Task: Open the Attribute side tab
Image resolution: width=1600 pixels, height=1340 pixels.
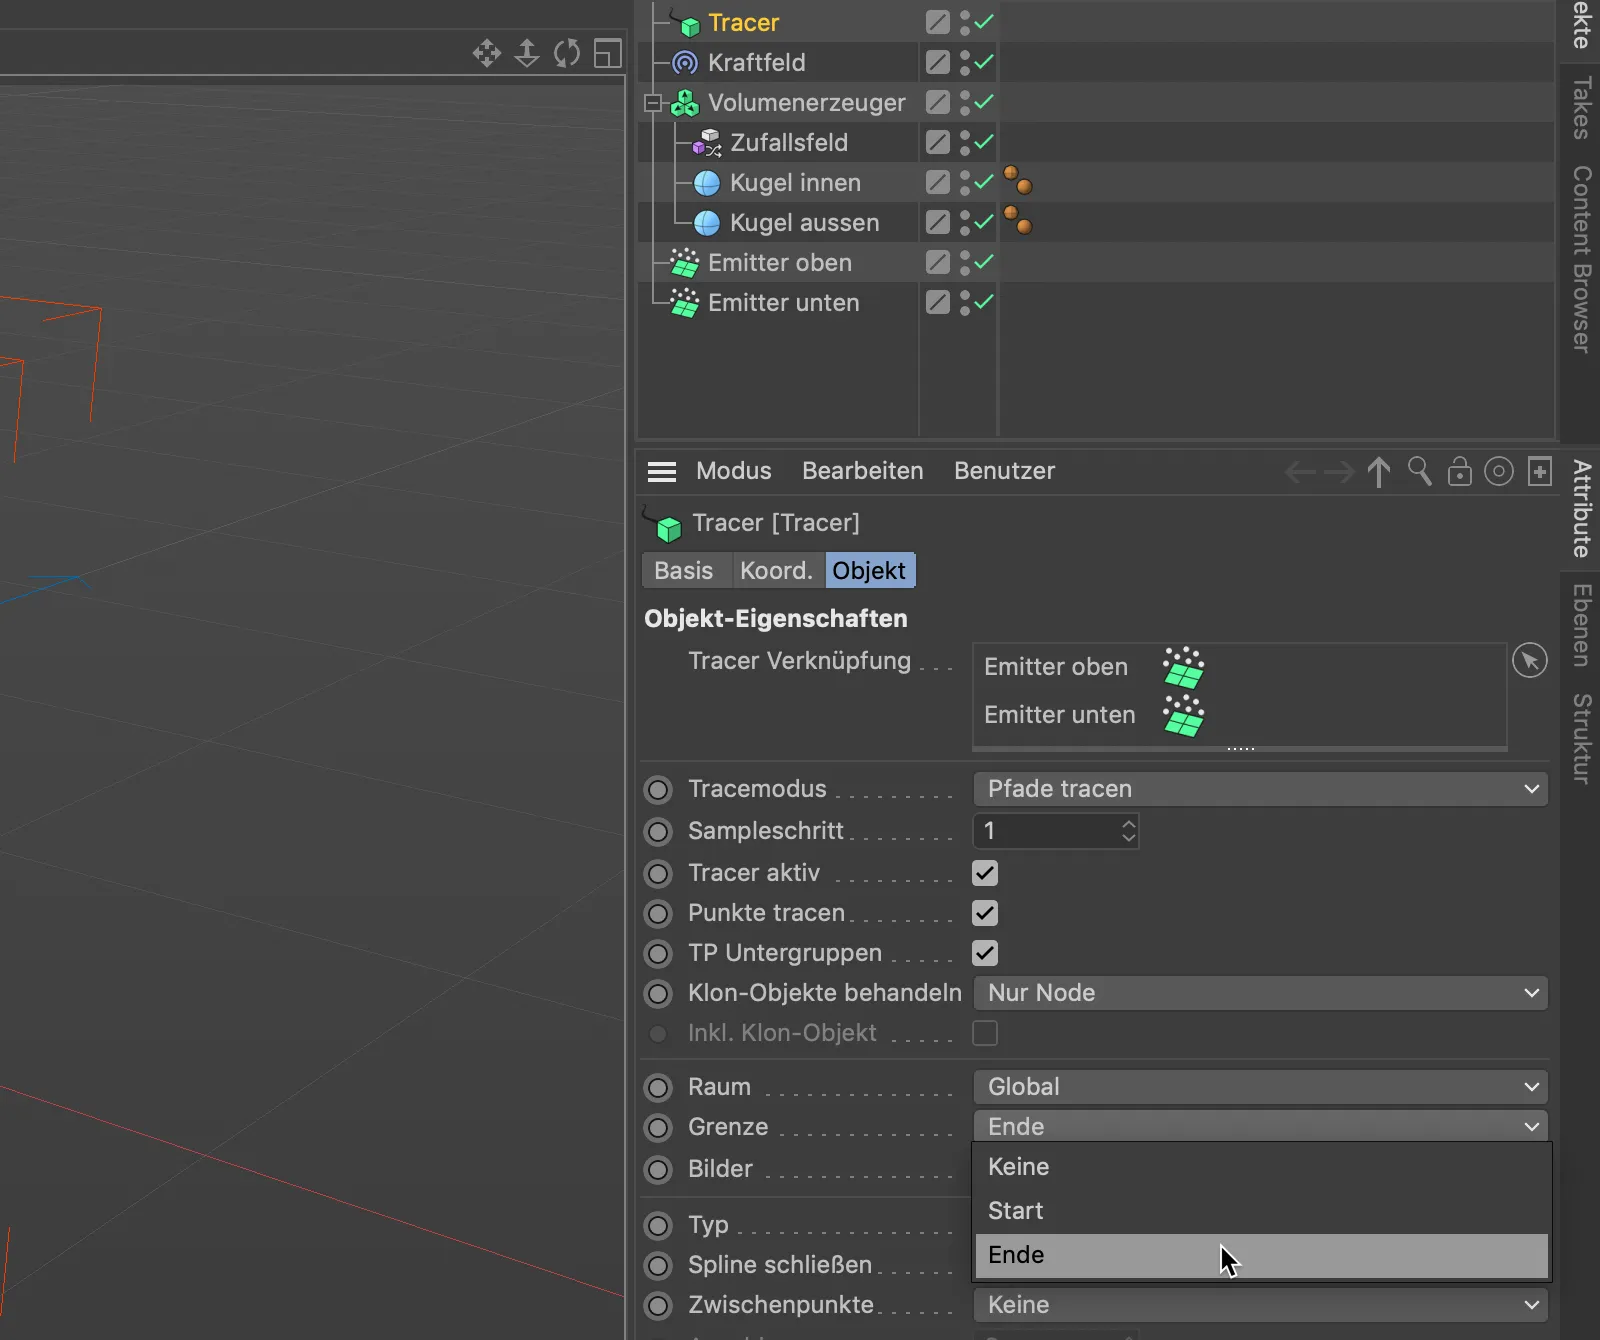Action: point(1581,509)
